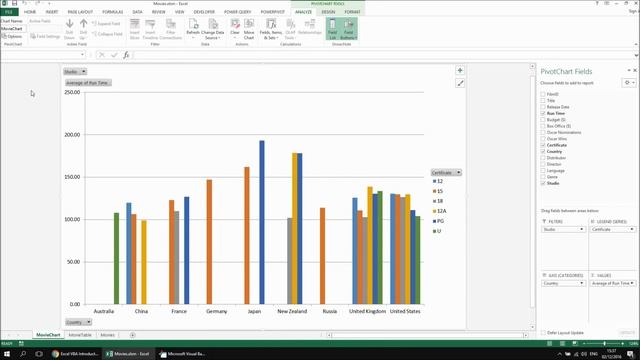
Task: Click Insert Timeline in the ribbon
Action: (x=150, y=29)
